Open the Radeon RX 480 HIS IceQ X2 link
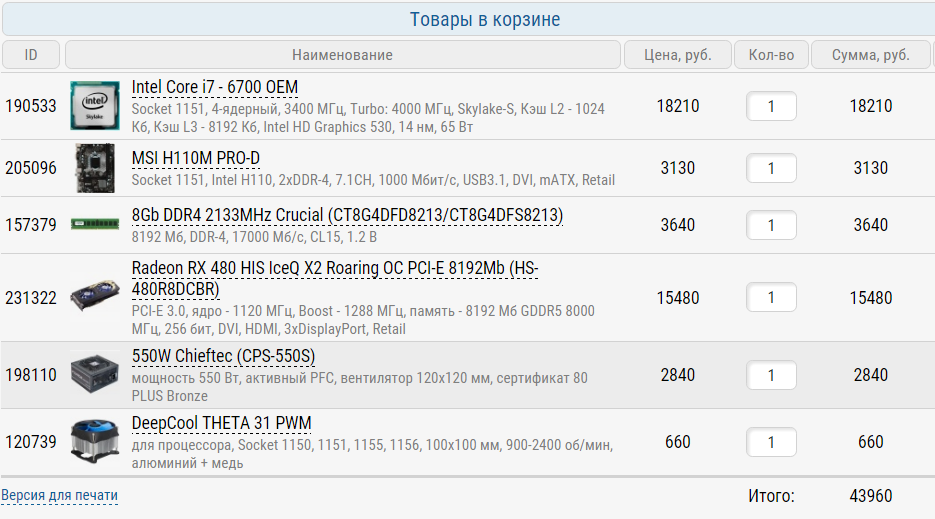 click(x=335, y=279)
